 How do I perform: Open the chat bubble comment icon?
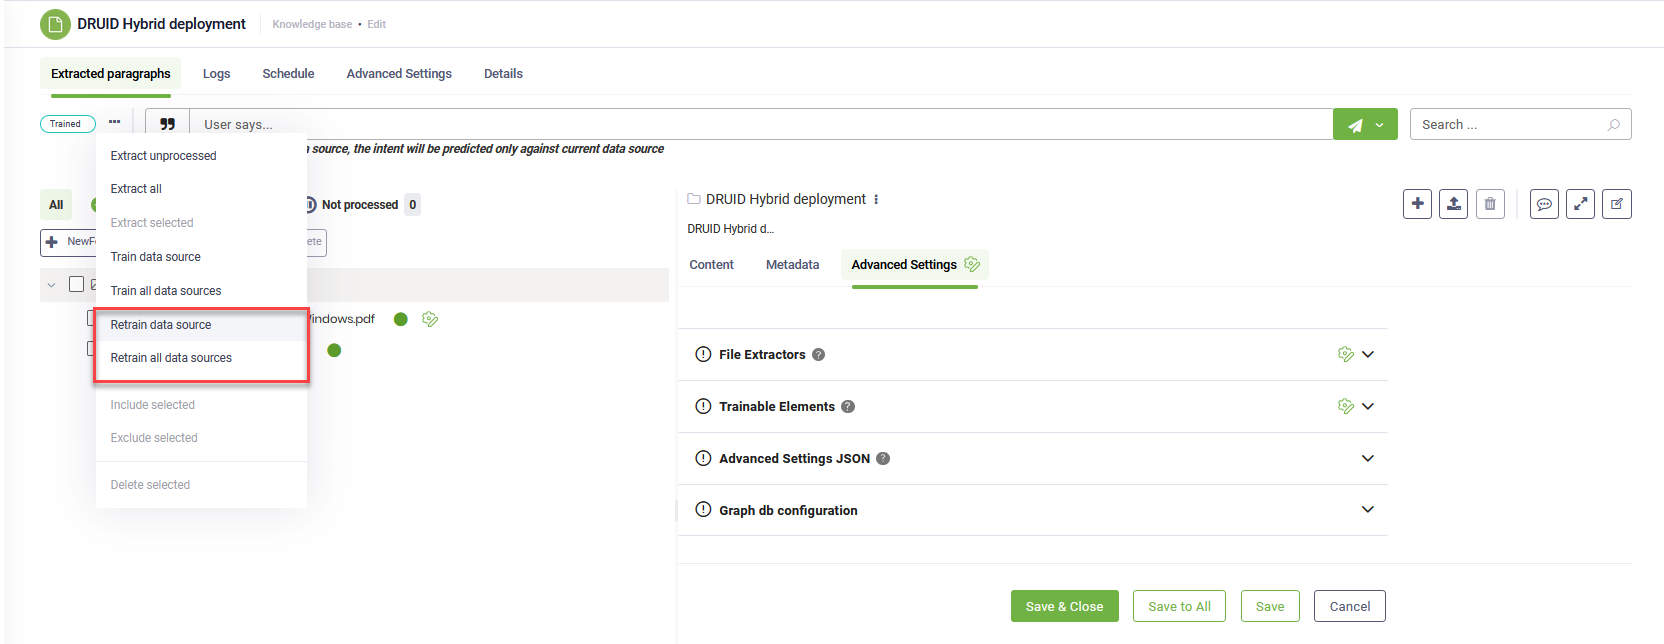(1544, 204)
